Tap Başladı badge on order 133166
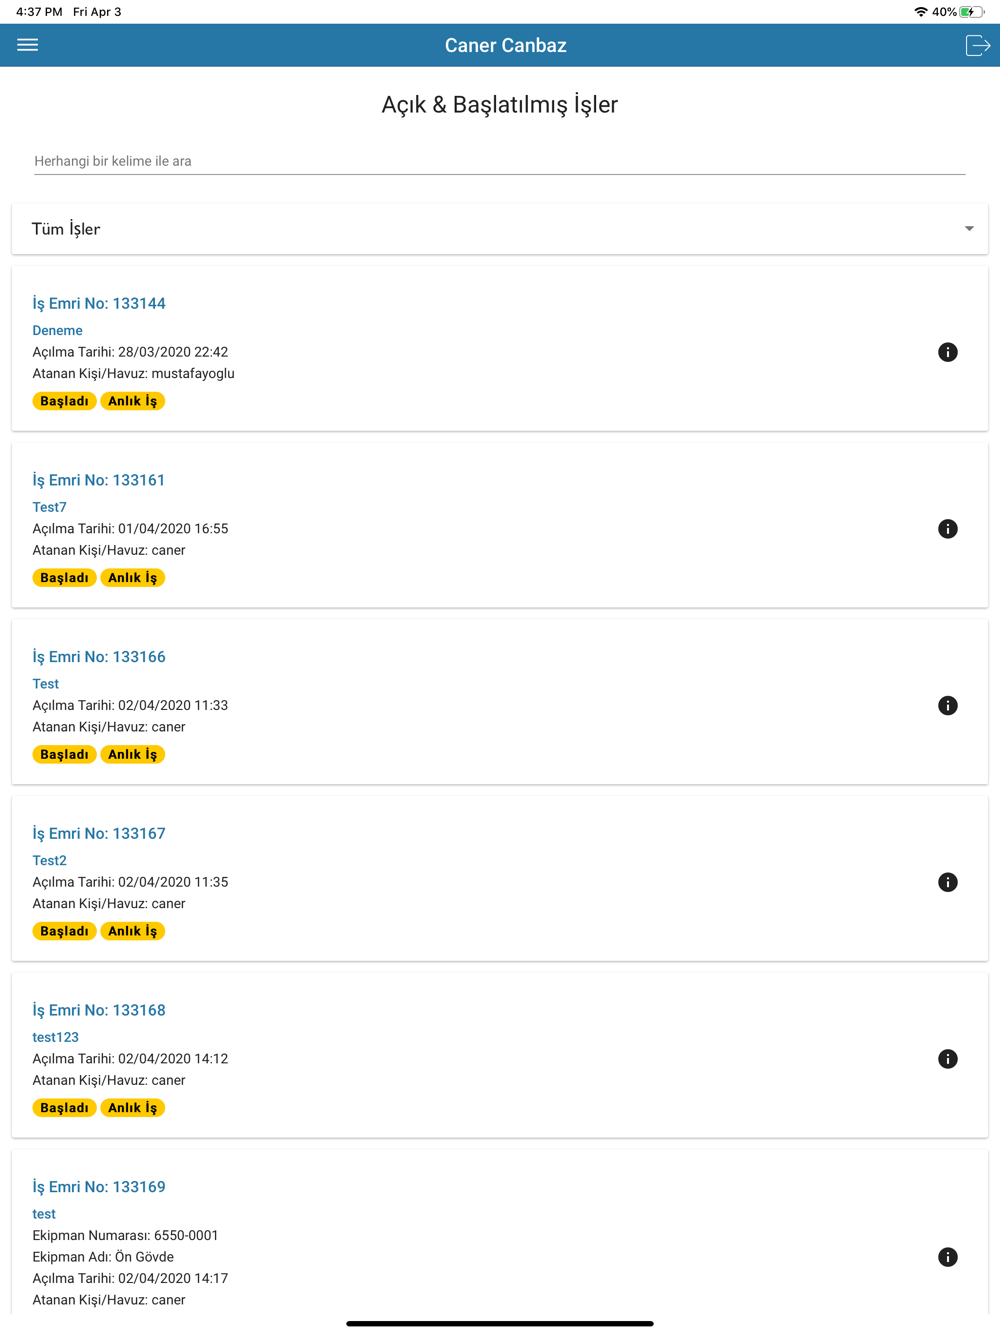1000x1334 pixels. (x=64, y=755)
